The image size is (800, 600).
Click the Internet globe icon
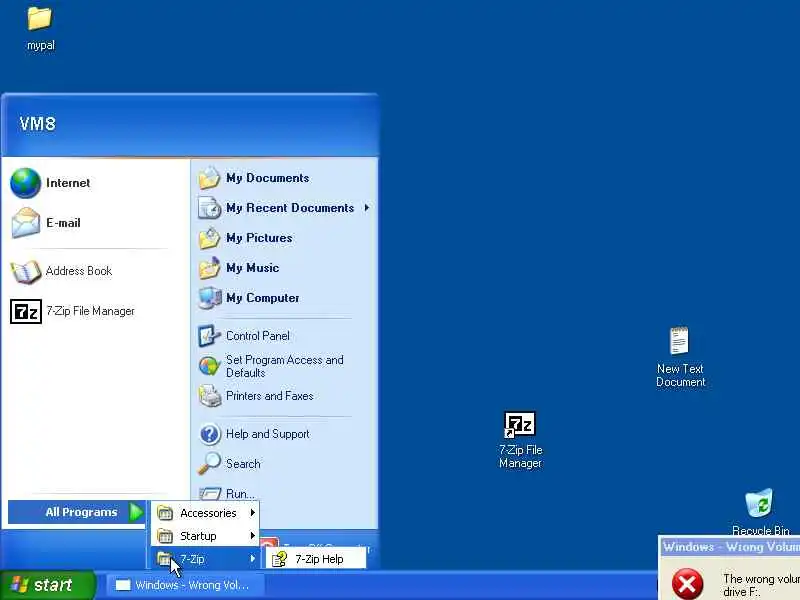tap(25, 183)
